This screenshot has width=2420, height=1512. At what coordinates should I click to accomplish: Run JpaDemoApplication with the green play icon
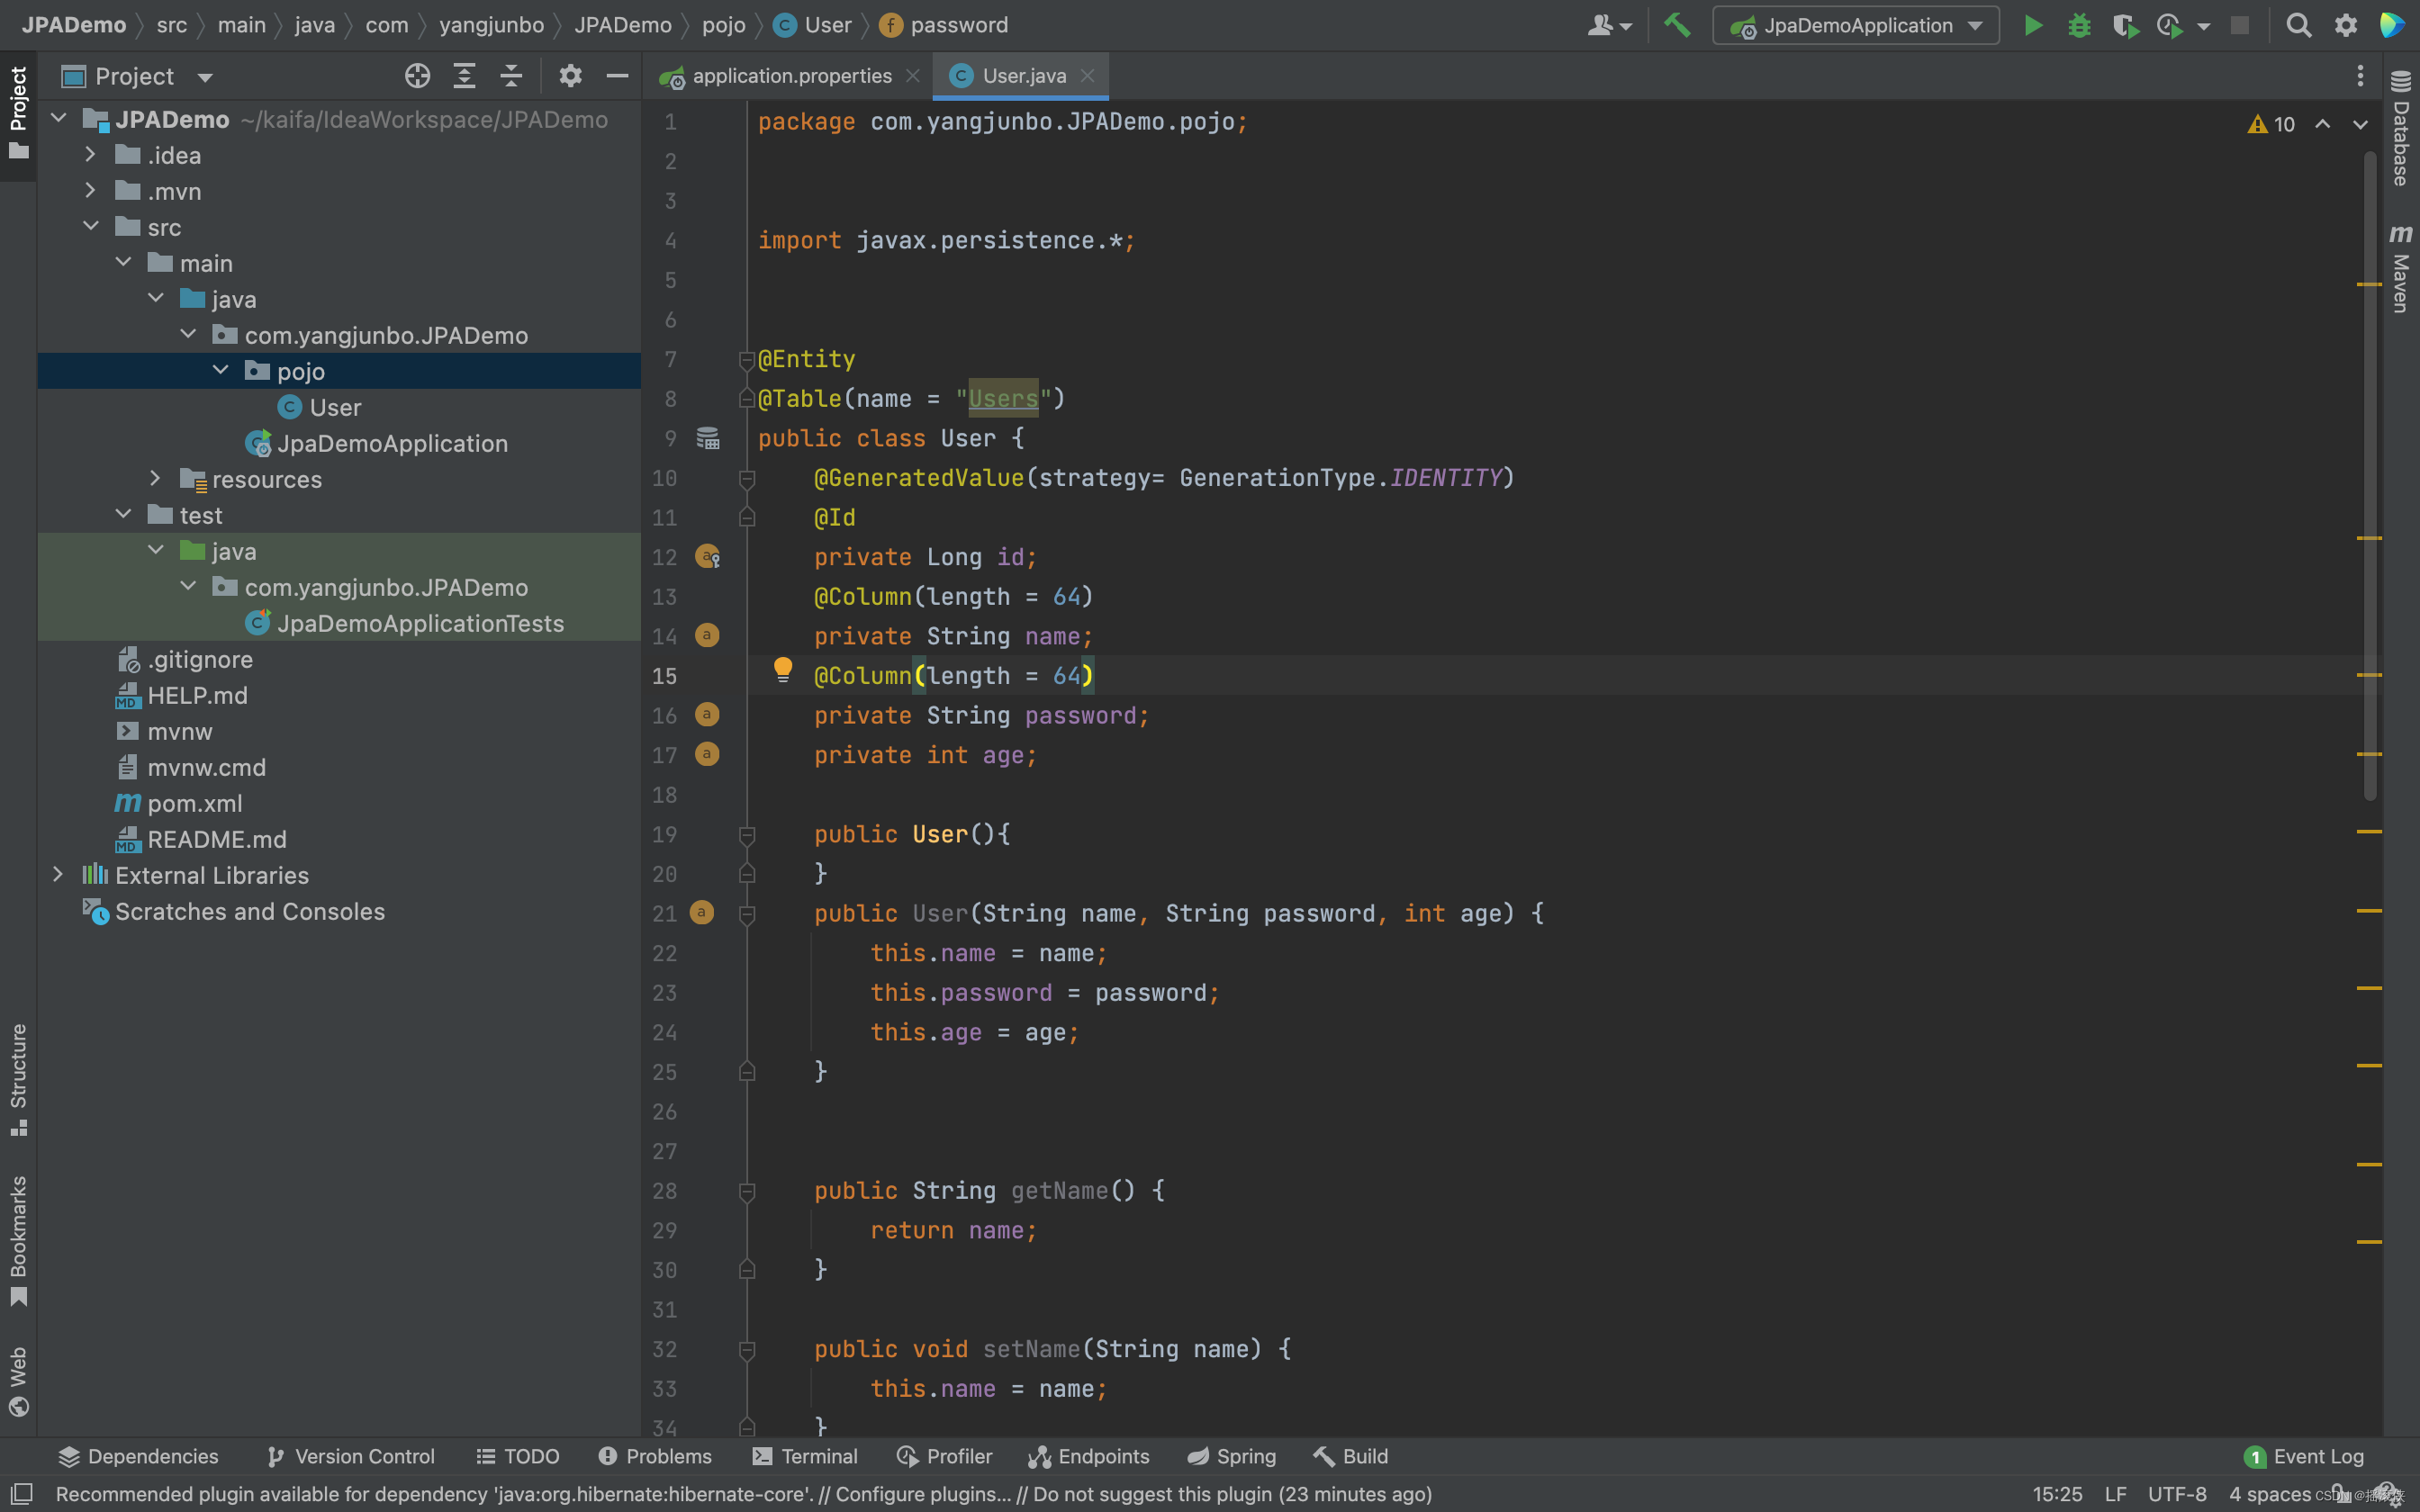point(2033,26)
